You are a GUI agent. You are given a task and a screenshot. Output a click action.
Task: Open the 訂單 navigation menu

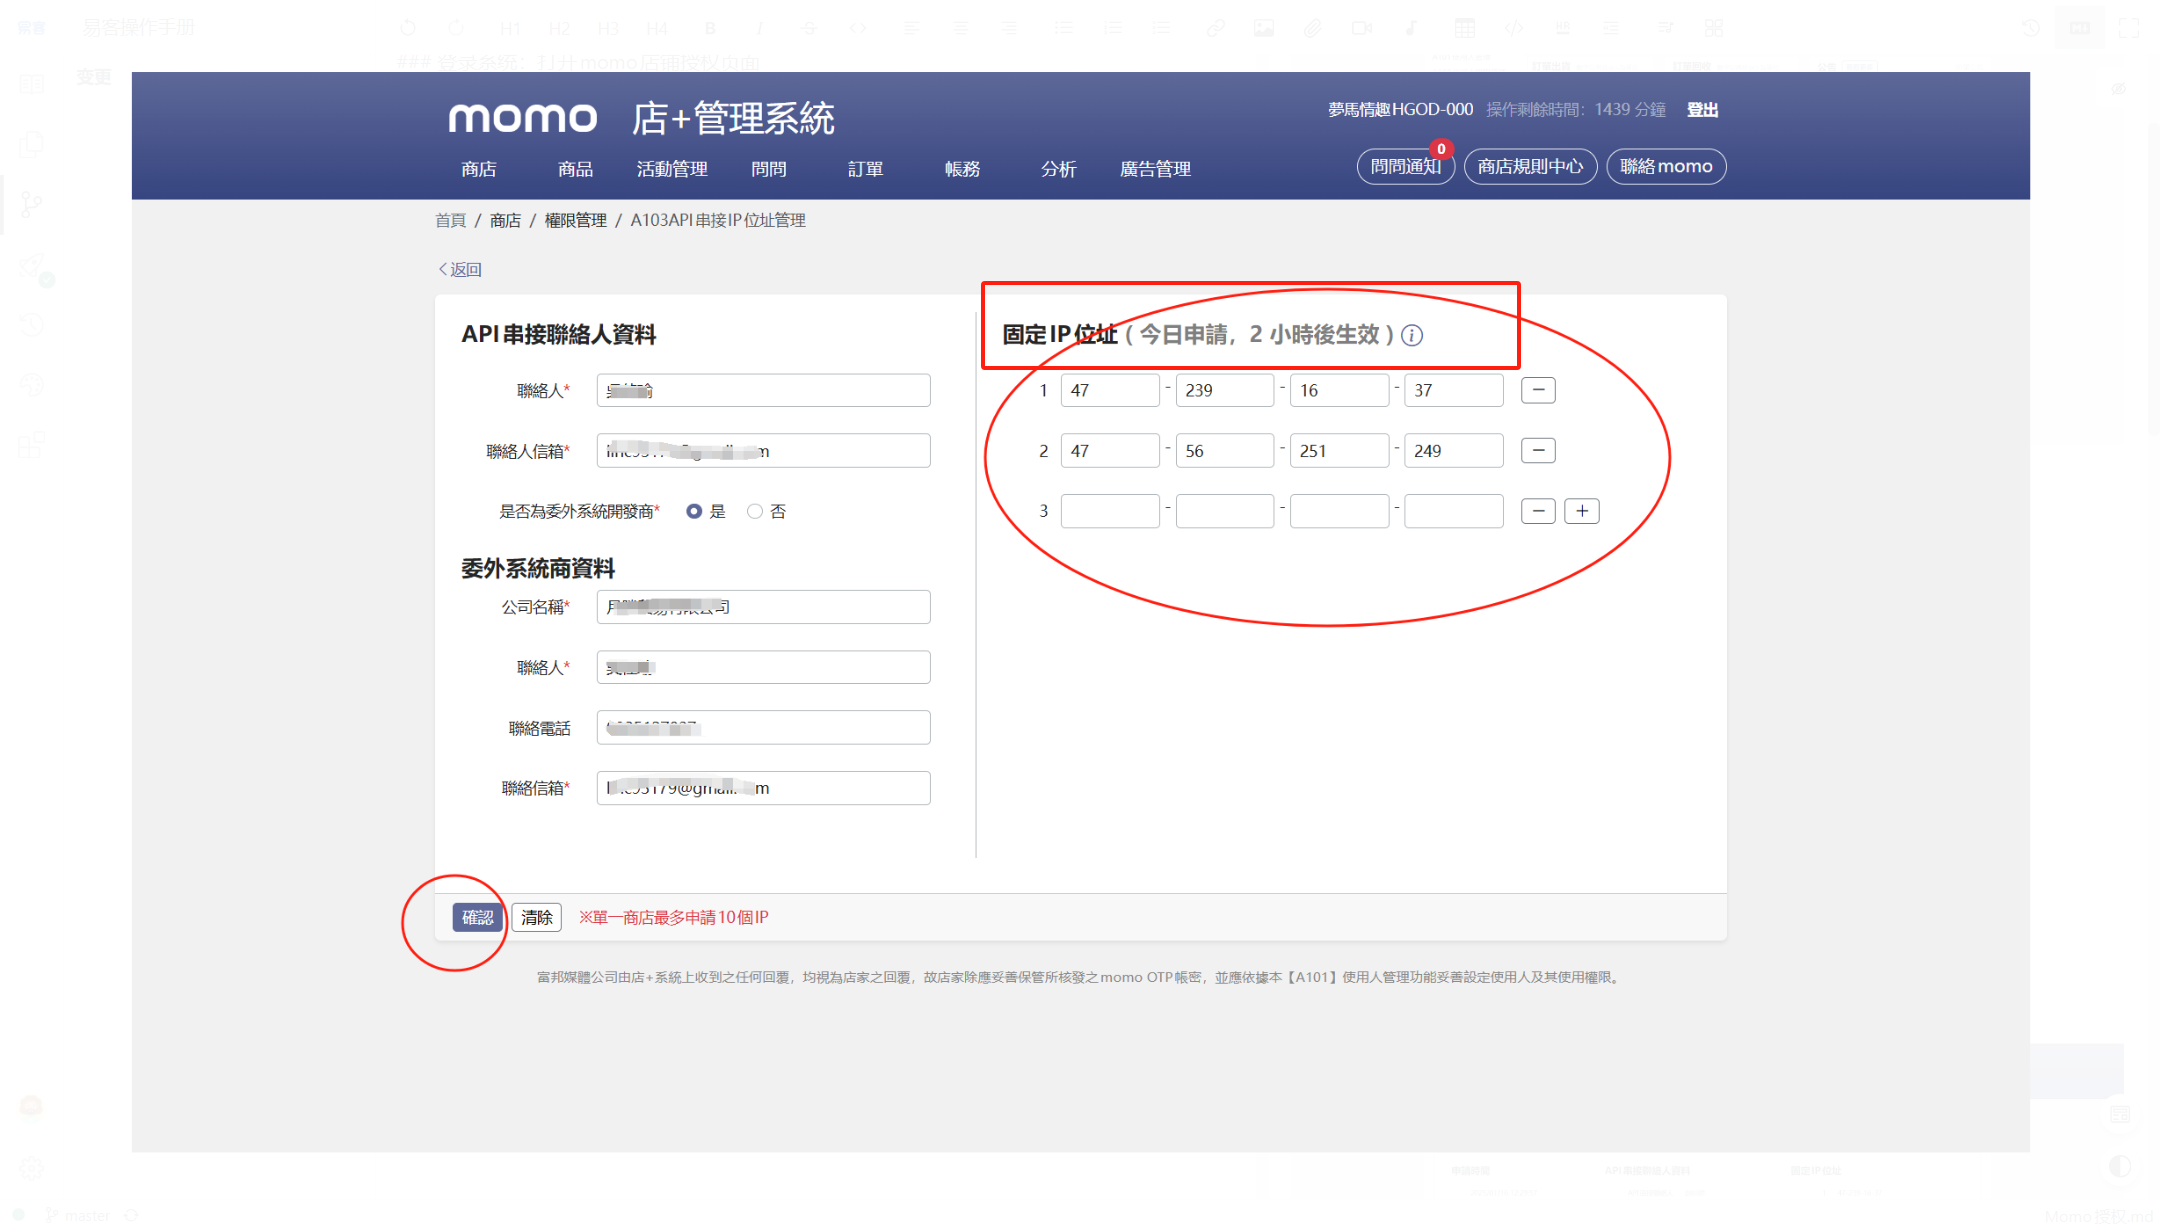click(x=865, y=169)
